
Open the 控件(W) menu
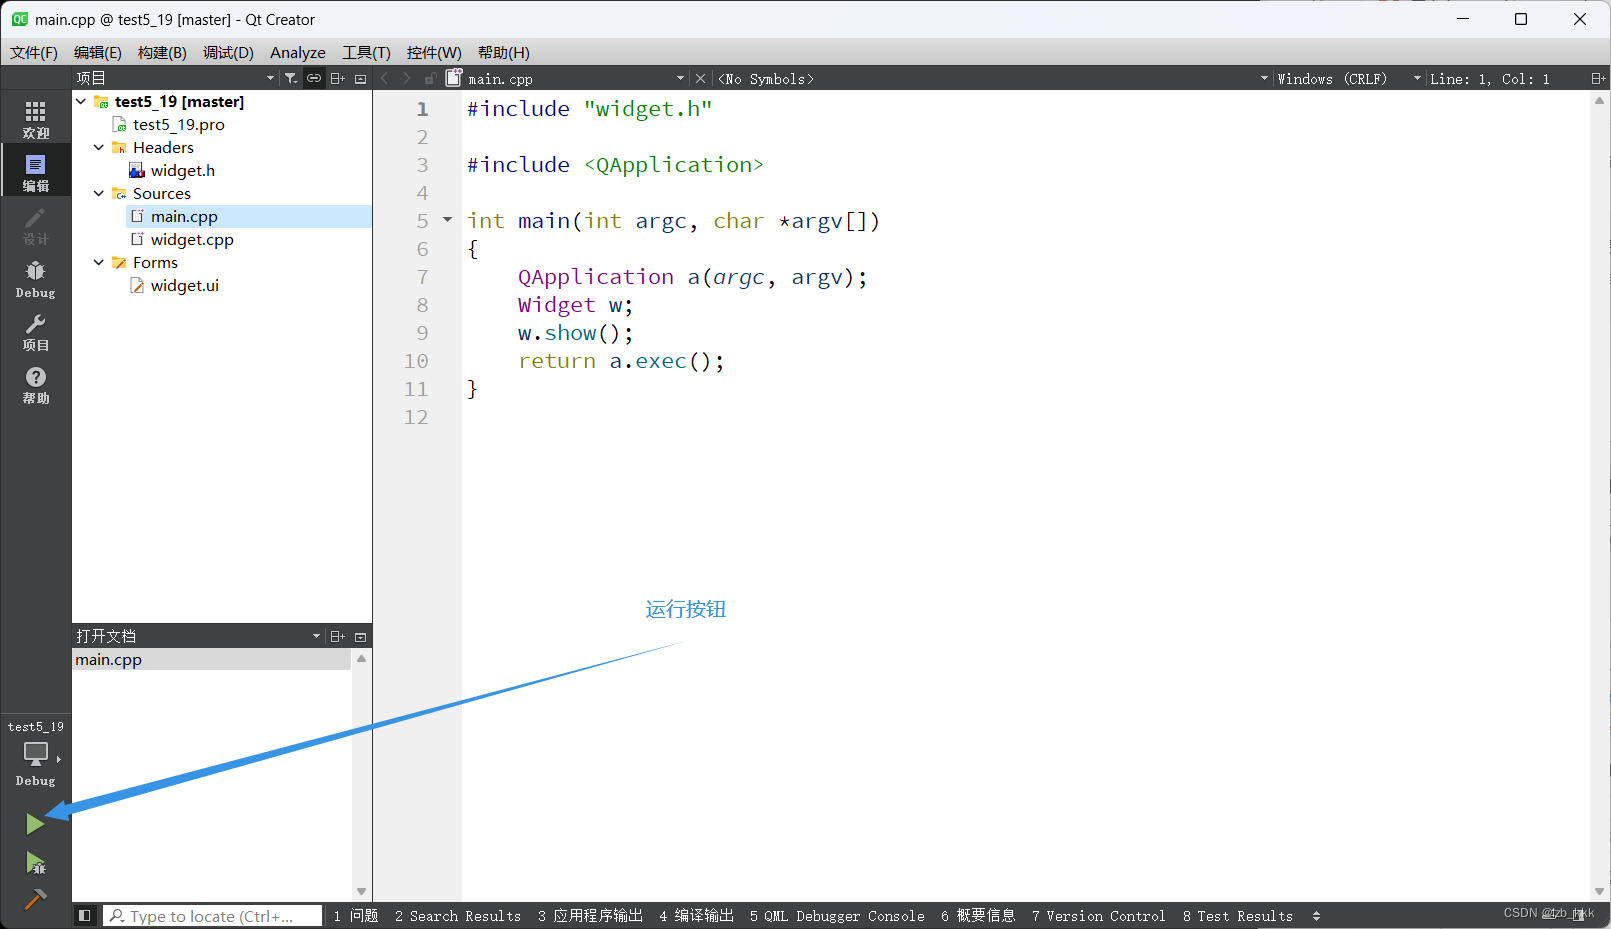coord(434,52)
